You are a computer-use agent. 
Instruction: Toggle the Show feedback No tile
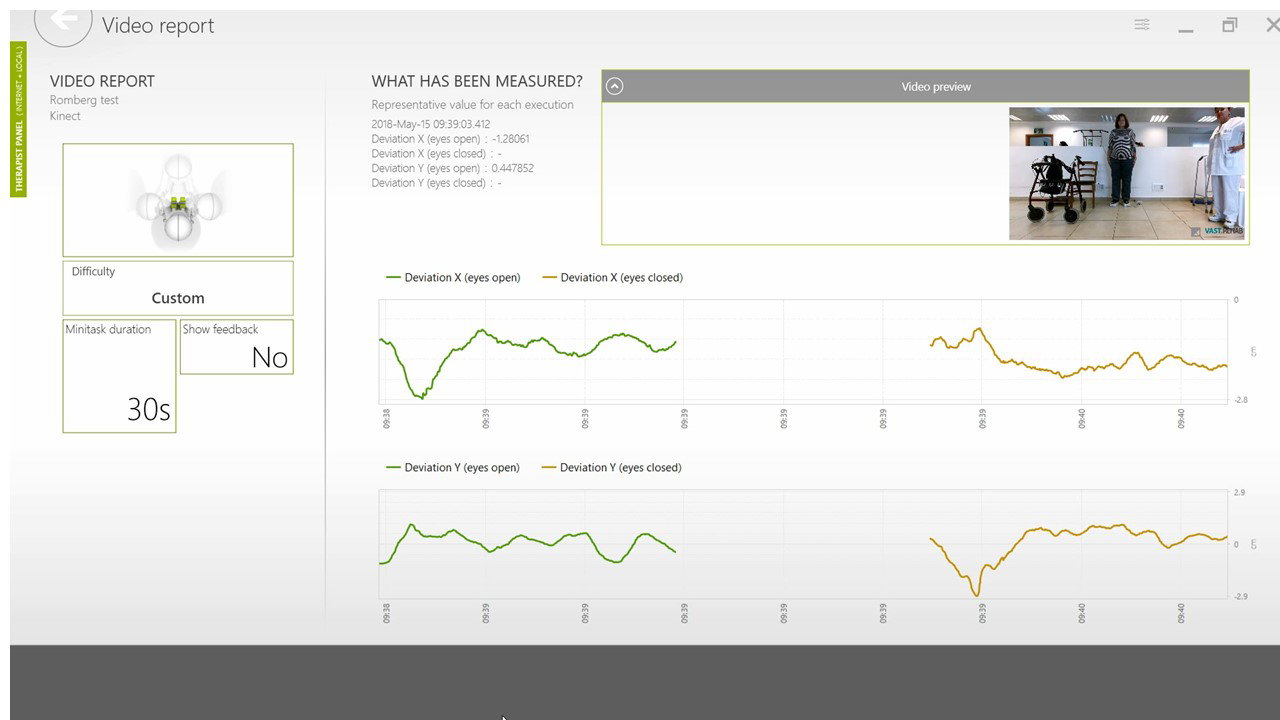237,347
